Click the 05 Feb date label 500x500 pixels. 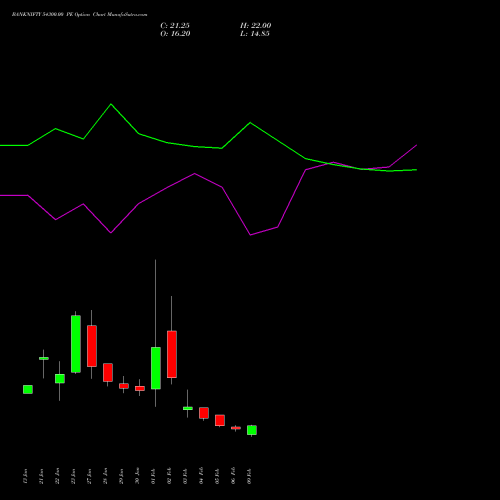click(217, 476)
